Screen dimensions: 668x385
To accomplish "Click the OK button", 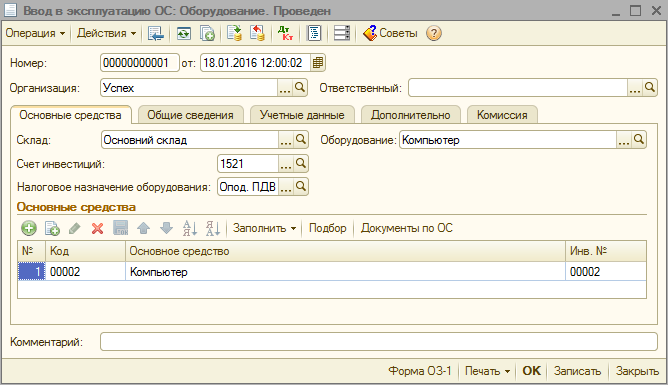I will point(532,371).
